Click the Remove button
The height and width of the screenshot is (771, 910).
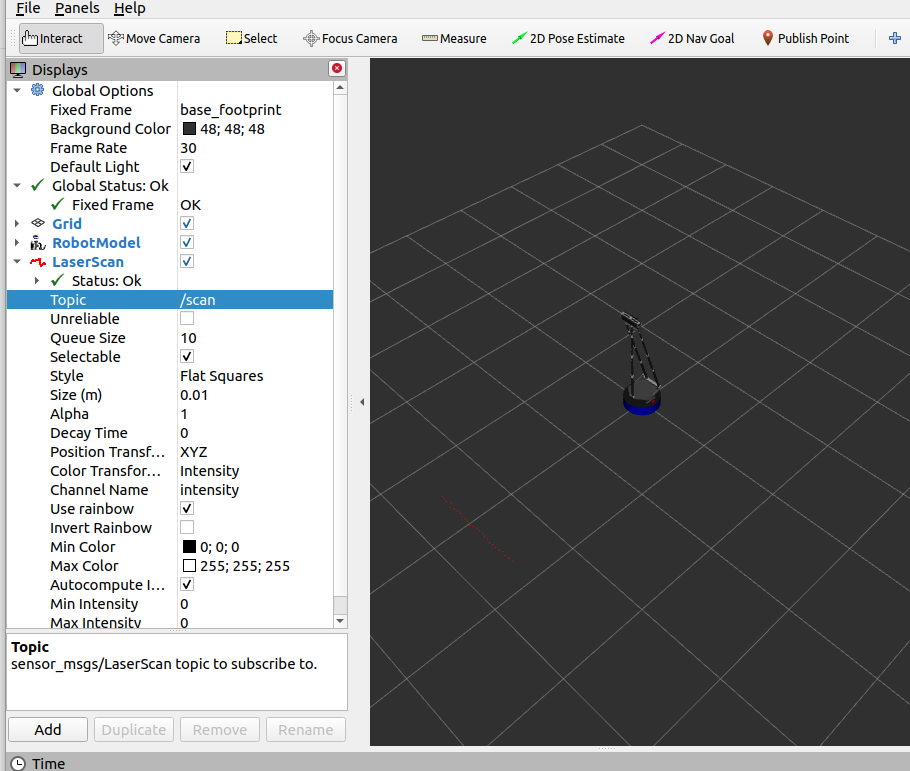[219, 730]
